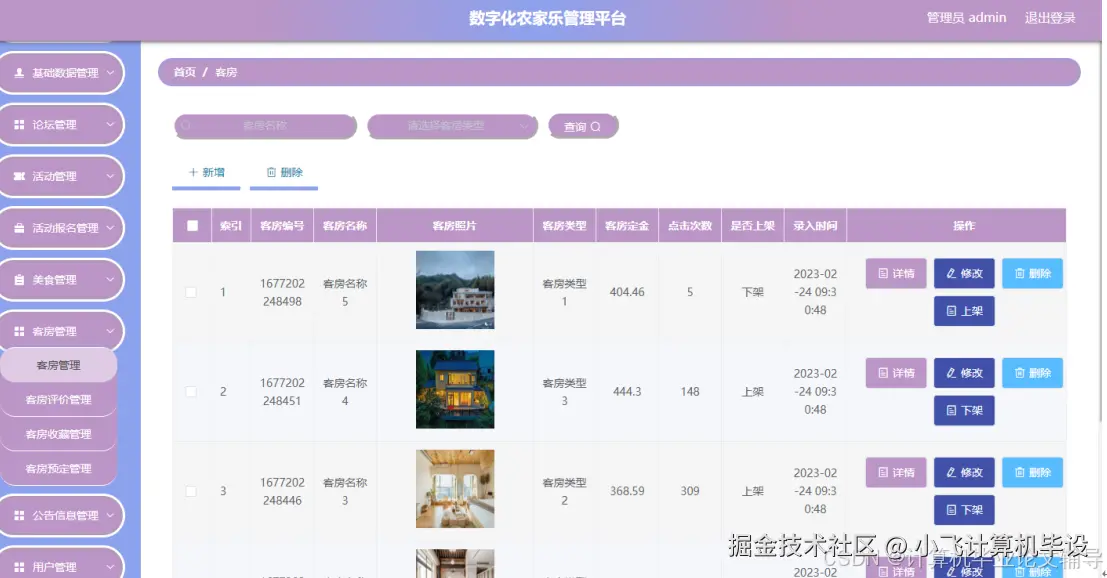Click the grid icon beside 客房管理 parent menu
1107x578 pixels.
pos(19,331)
